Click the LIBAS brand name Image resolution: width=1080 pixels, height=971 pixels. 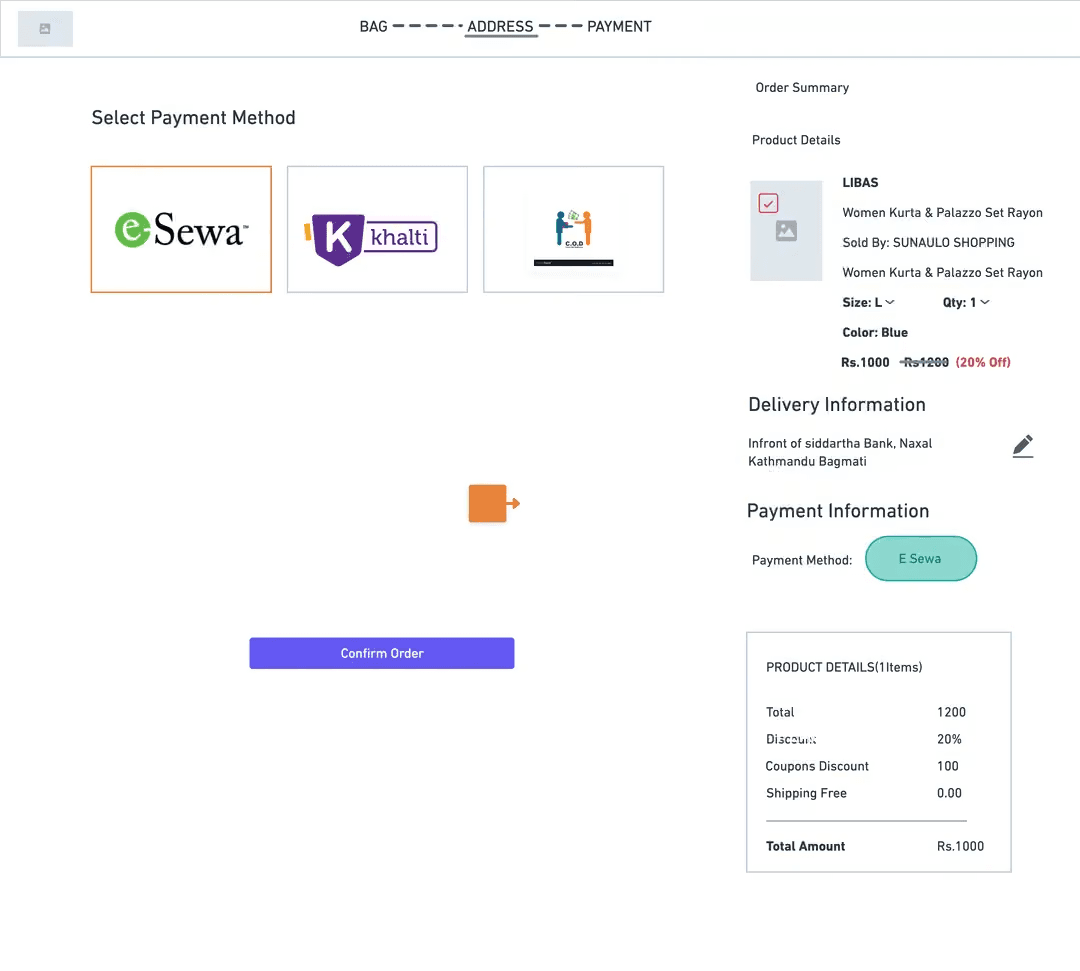(x=860, y=182)
